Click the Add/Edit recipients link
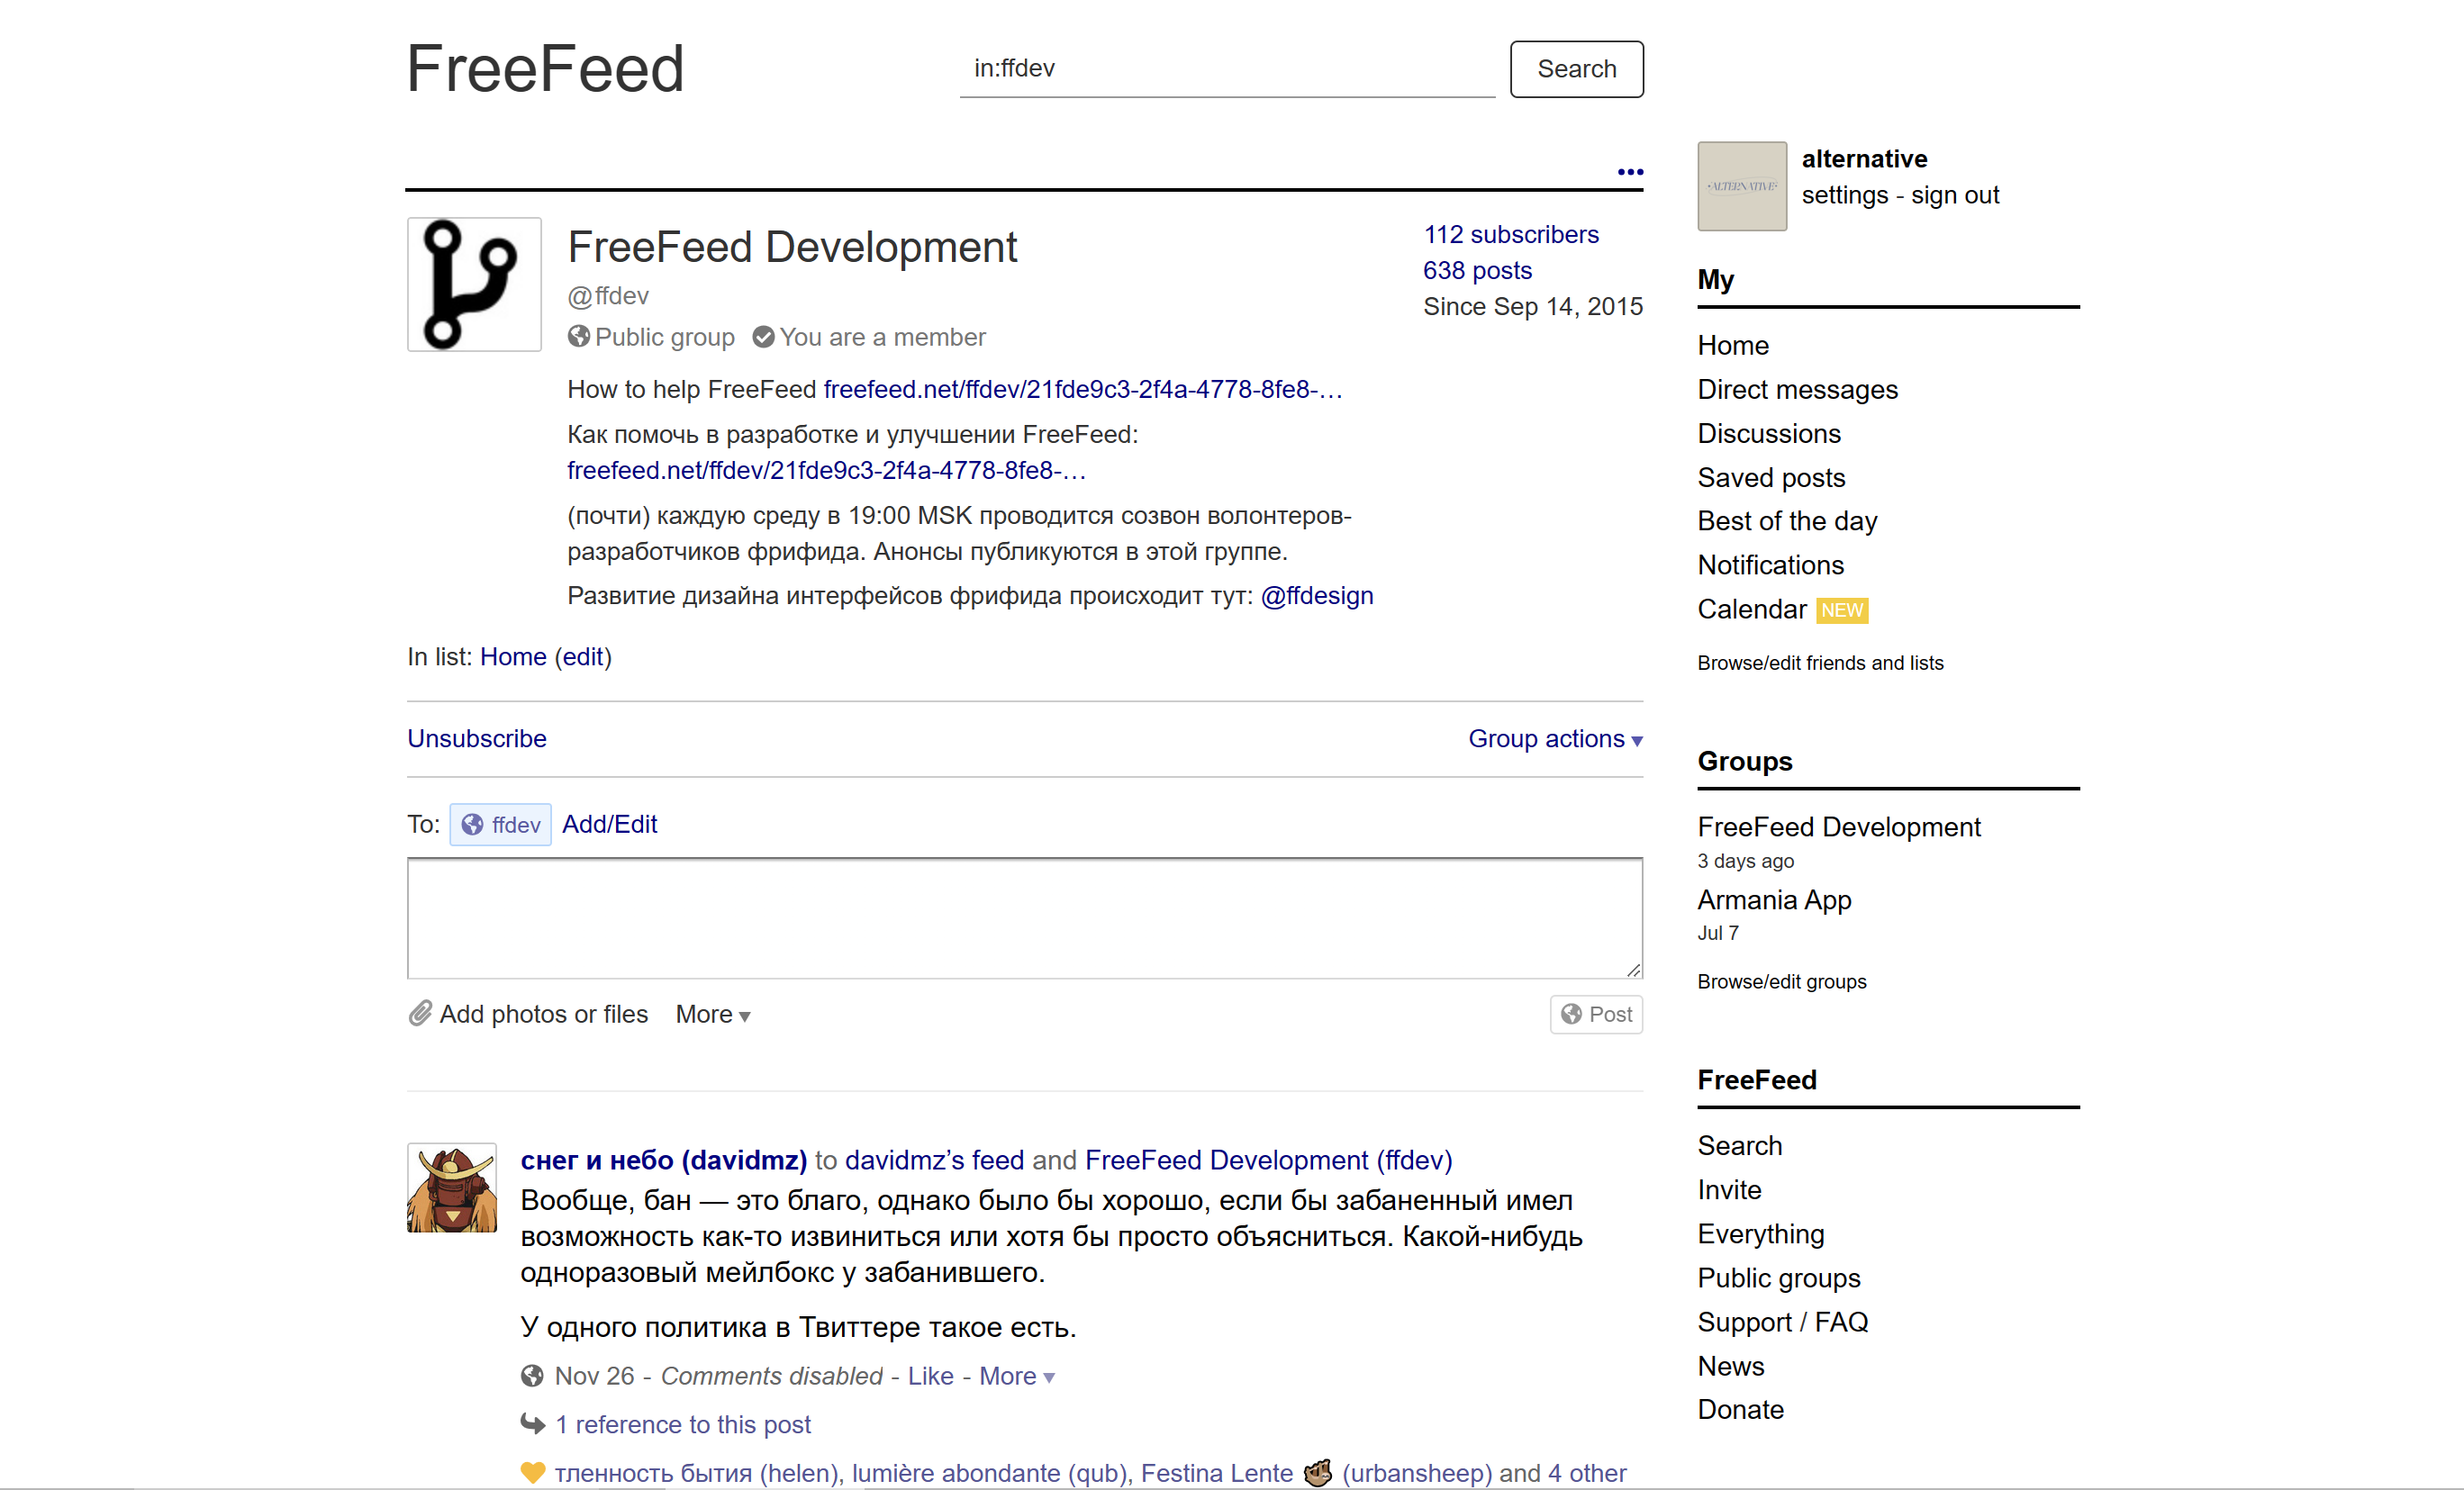Viewport: 2464px width, 1490px height. click(609, 825)
